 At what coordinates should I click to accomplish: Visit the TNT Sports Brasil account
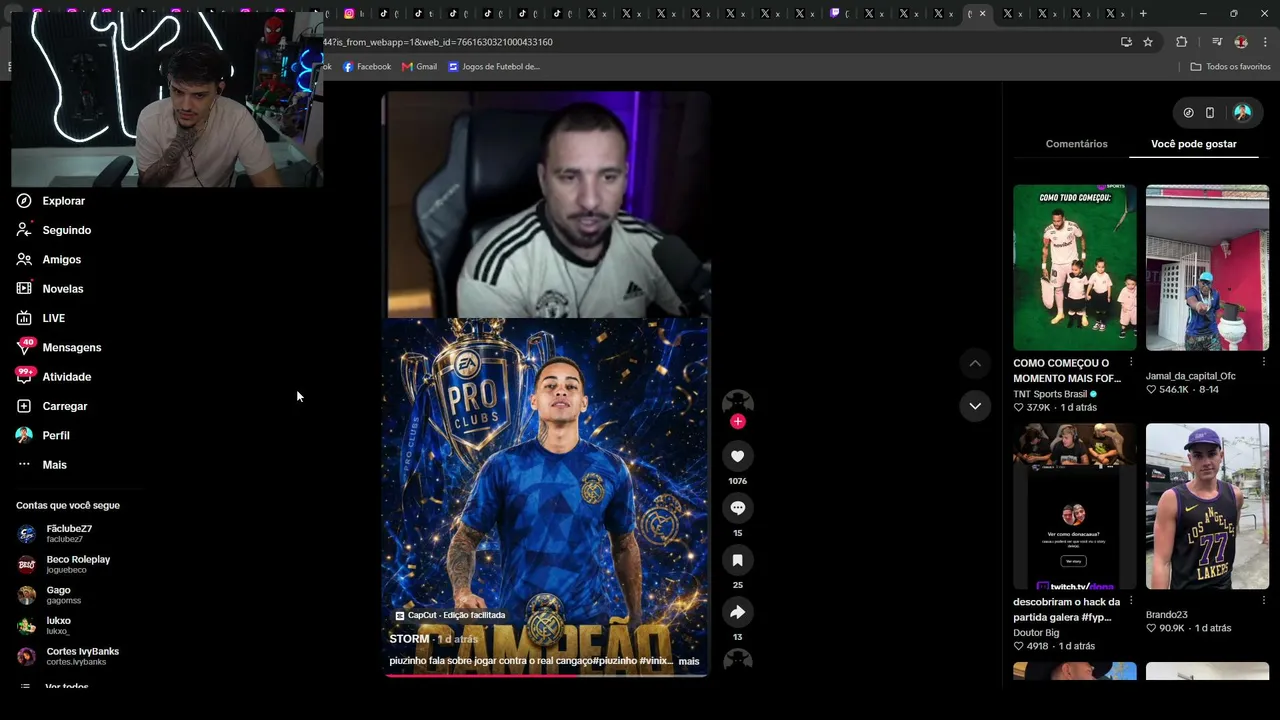tap(1050, 394)
